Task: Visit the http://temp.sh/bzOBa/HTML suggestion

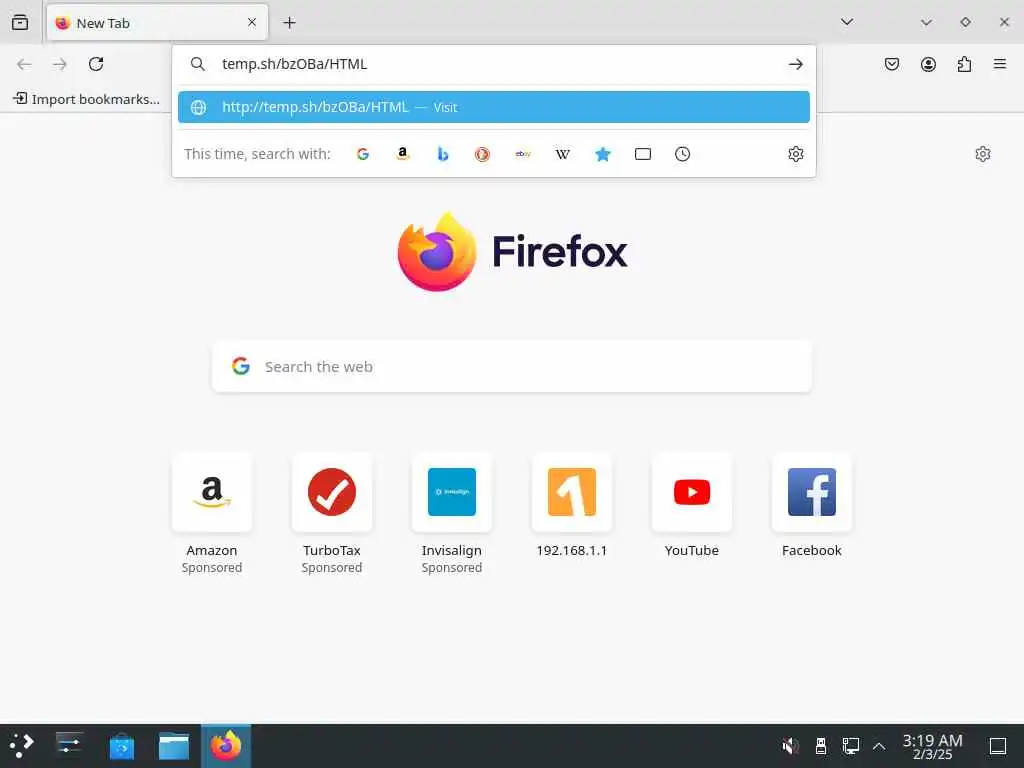Action: coord(494,107)
